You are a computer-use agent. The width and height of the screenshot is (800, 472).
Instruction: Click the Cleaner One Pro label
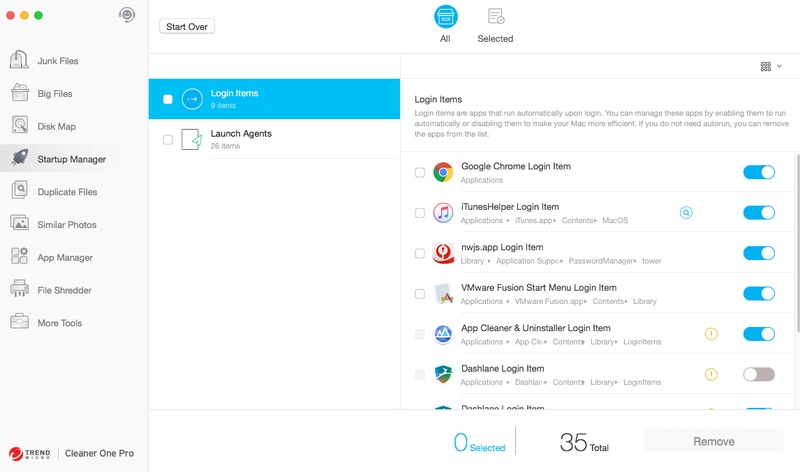point(99,453)
